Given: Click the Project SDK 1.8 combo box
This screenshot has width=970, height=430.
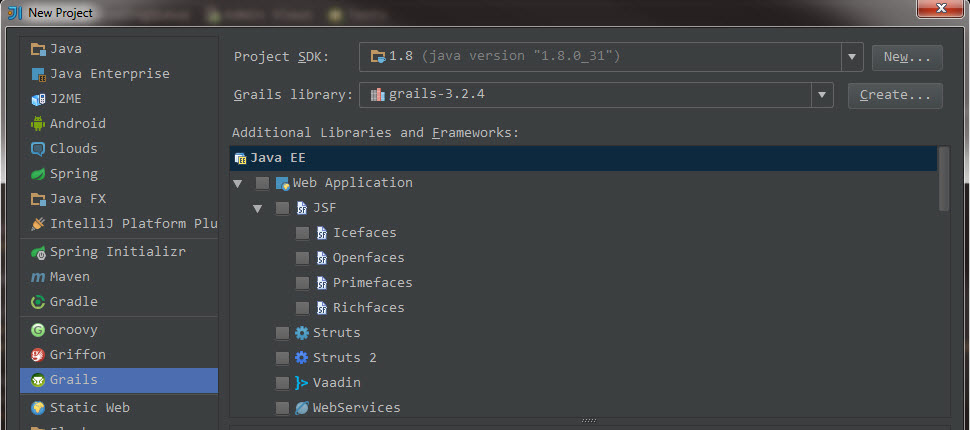Looking at the screenshot, I should [x=611, y=57].
